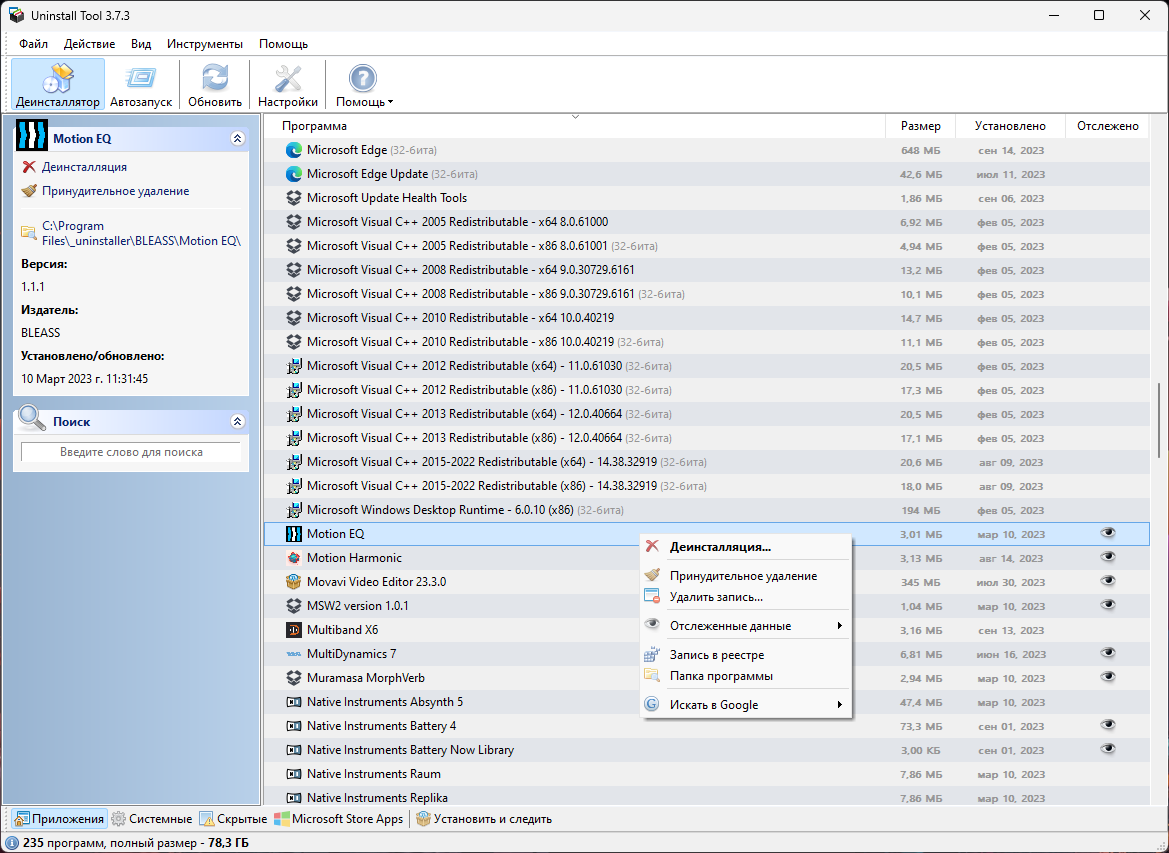The height and width of the screenshot is (853, 1169).
Task: Open the Помощь toolbar dropdown arrow
Action: pos(391,102)
